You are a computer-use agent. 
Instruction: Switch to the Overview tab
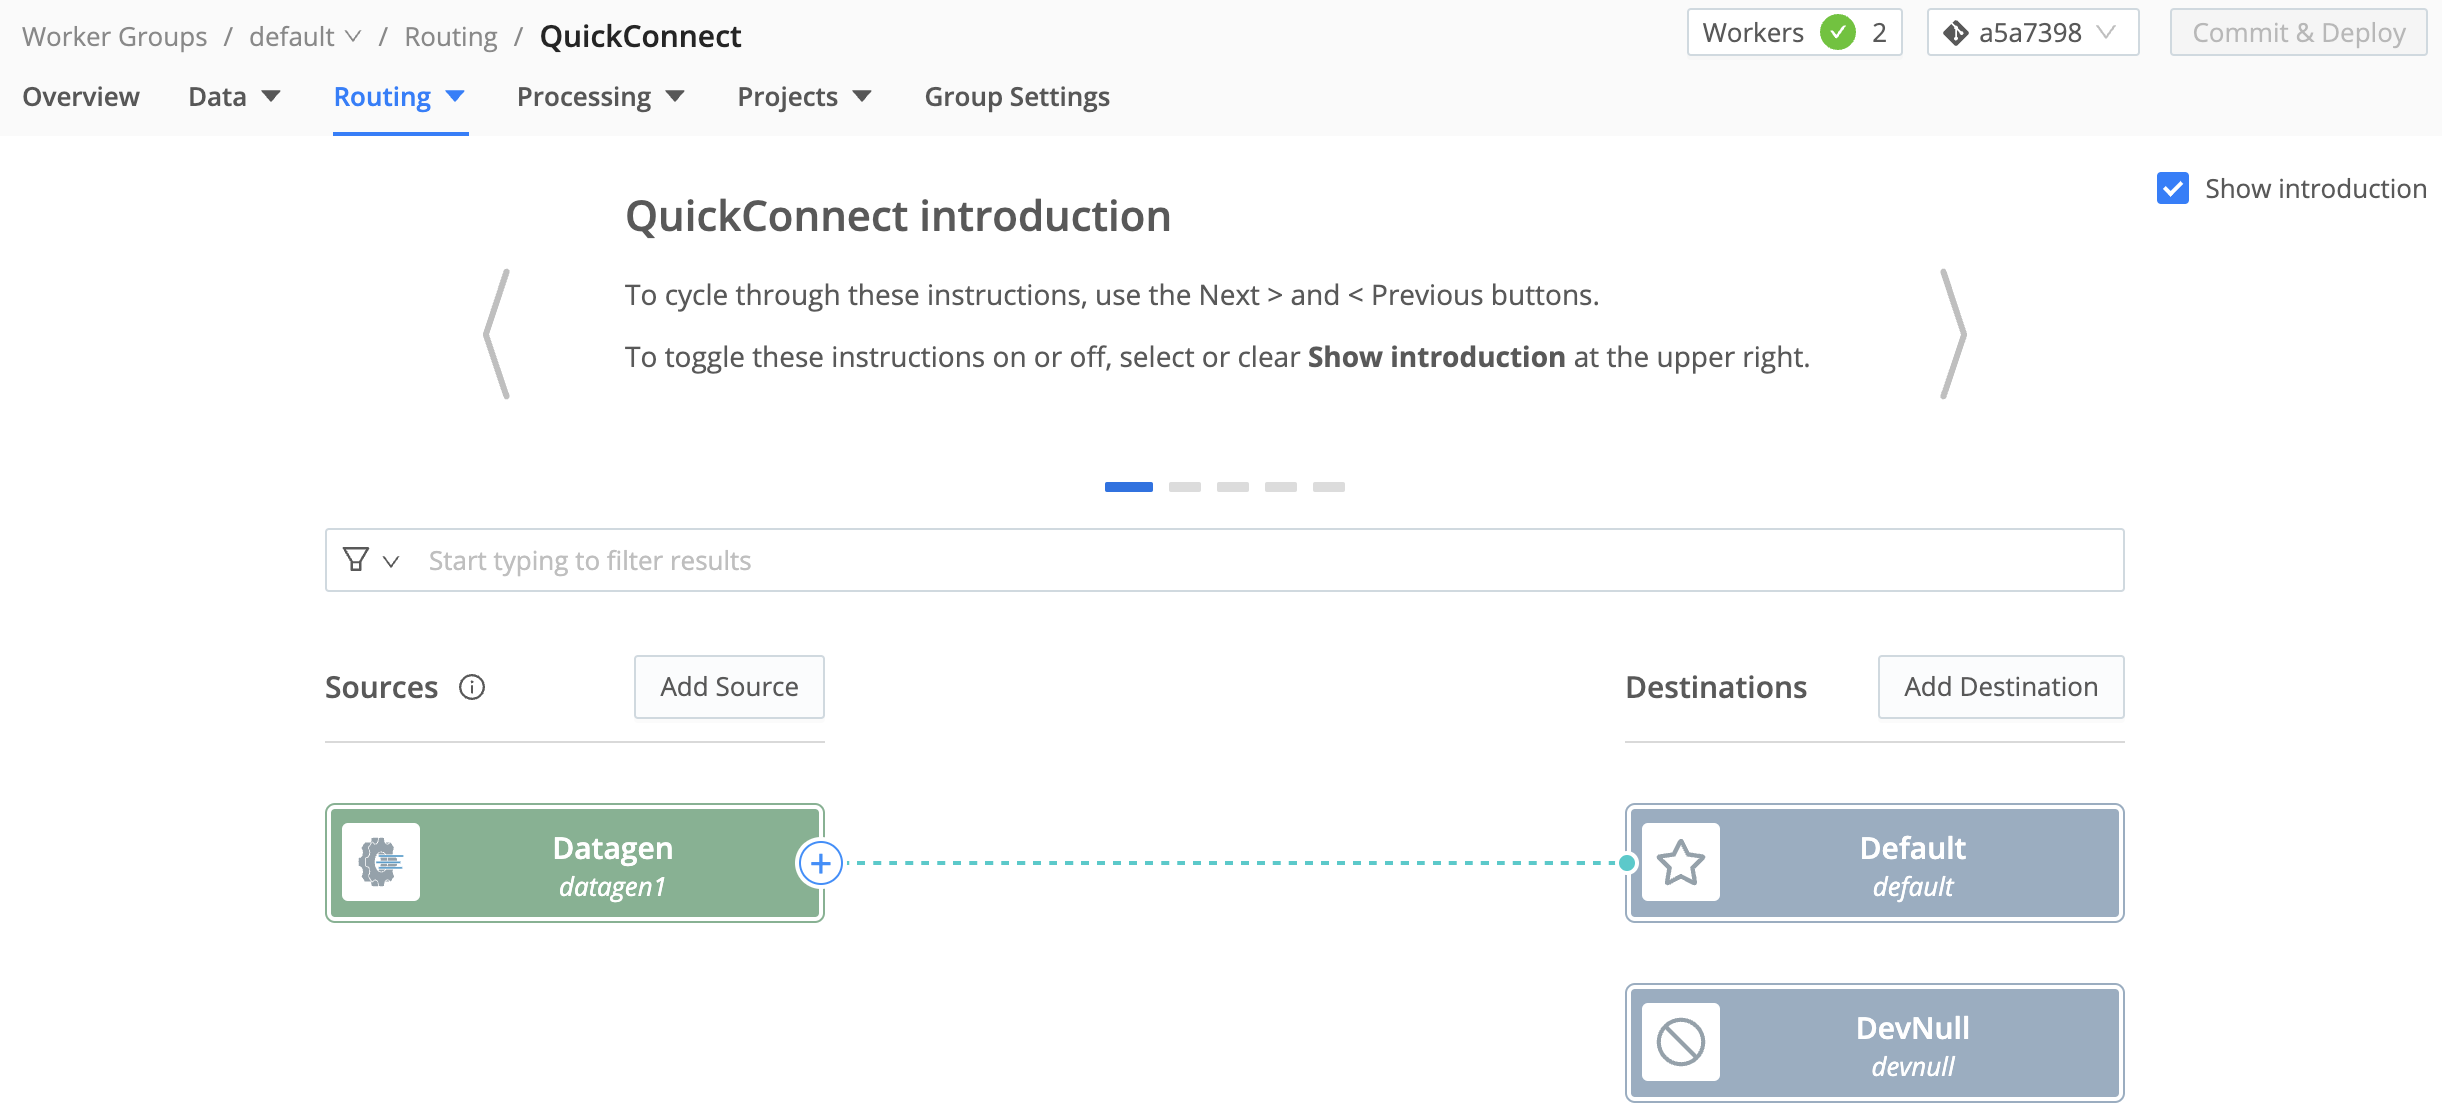pos(80,96)
